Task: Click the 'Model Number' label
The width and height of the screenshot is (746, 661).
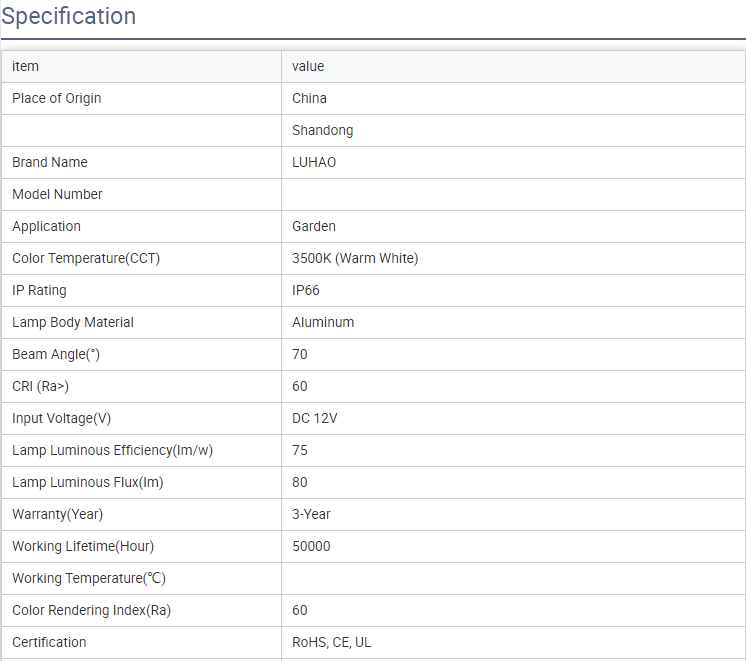Action: [x=57, y=194]
